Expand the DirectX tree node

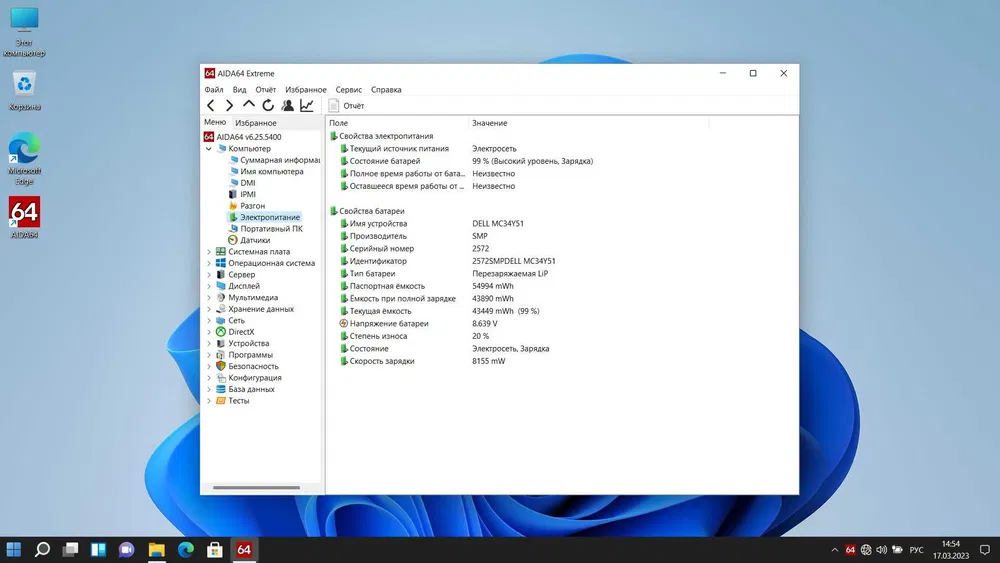tap(209, 332)
